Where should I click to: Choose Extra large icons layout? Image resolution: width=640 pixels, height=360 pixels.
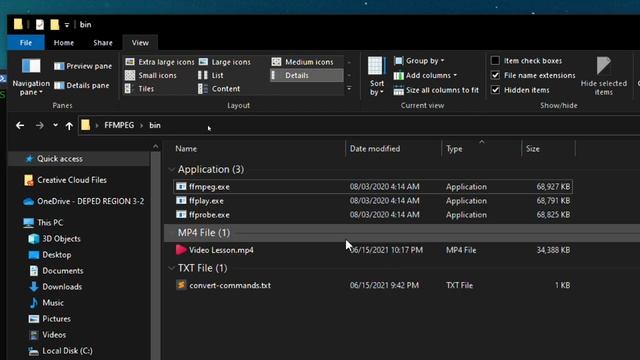pos(160,62)
